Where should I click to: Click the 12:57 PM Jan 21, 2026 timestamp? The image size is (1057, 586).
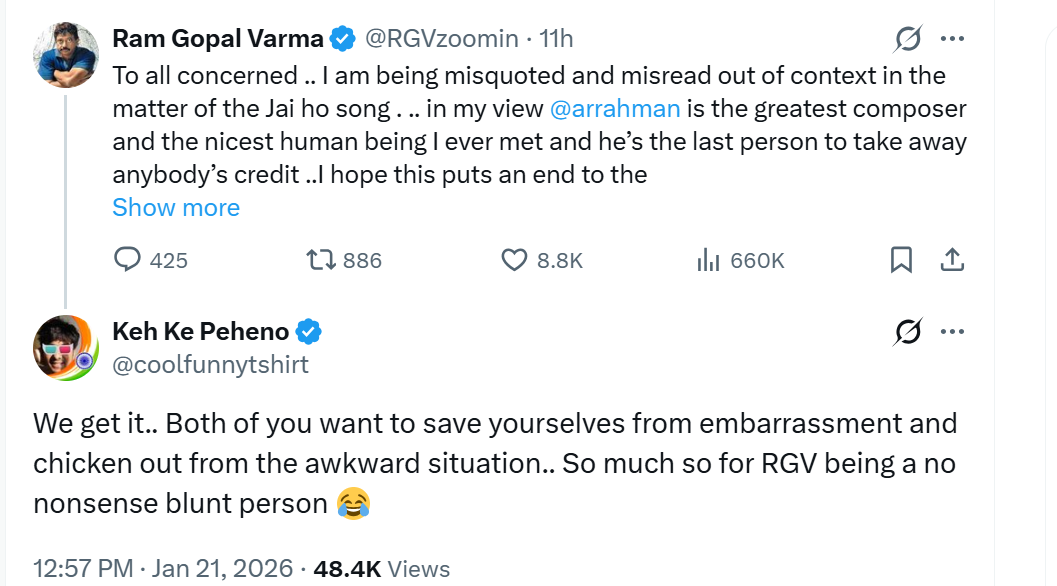(163, 569)
